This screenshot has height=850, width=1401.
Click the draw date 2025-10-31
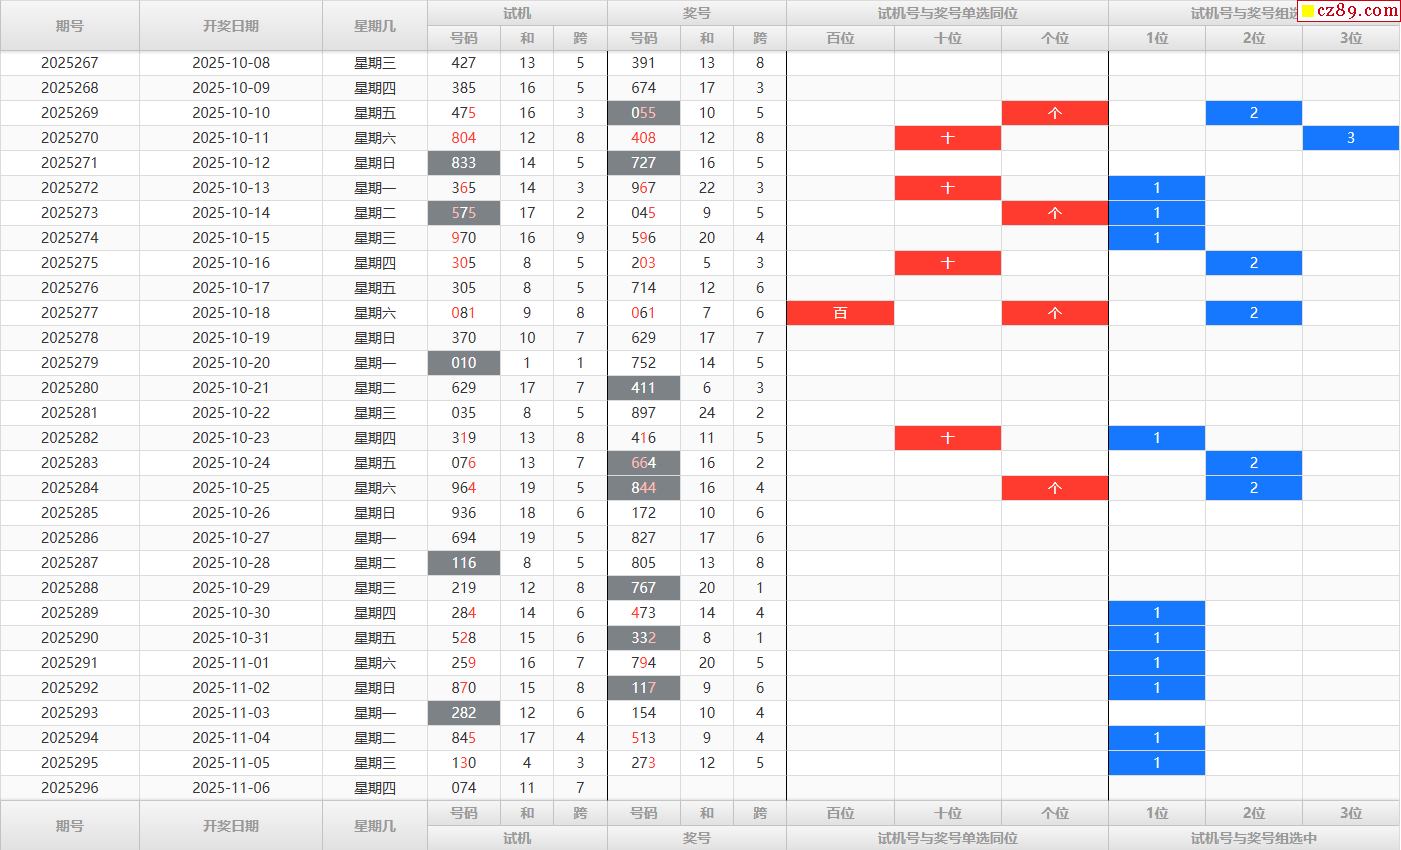[231, 638]
